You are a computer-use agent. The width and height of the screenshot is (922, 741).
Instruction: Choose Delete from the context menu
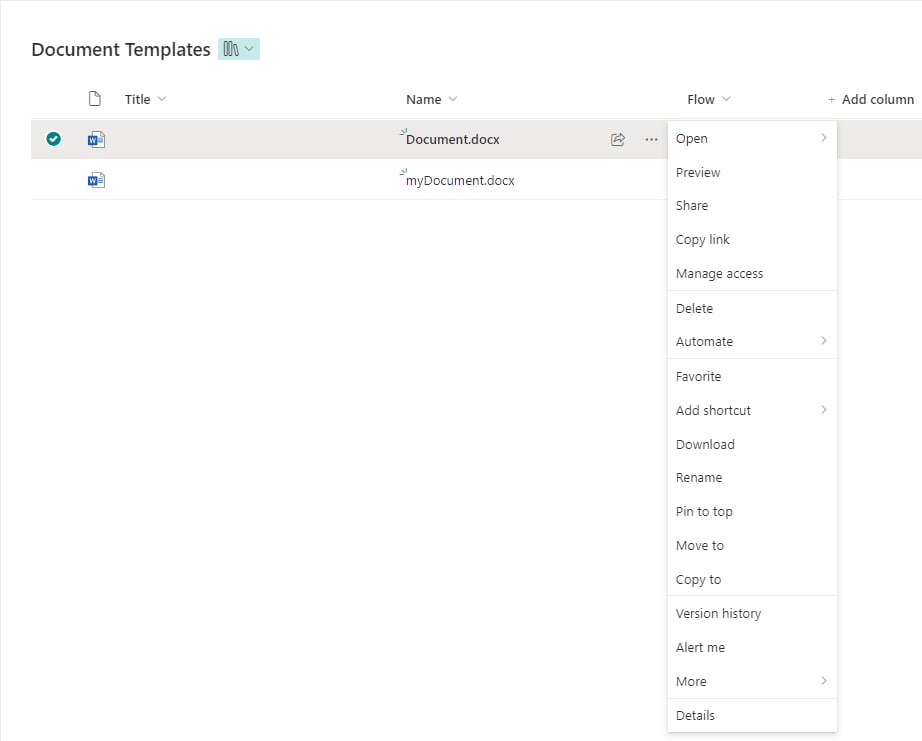point(752,308)
